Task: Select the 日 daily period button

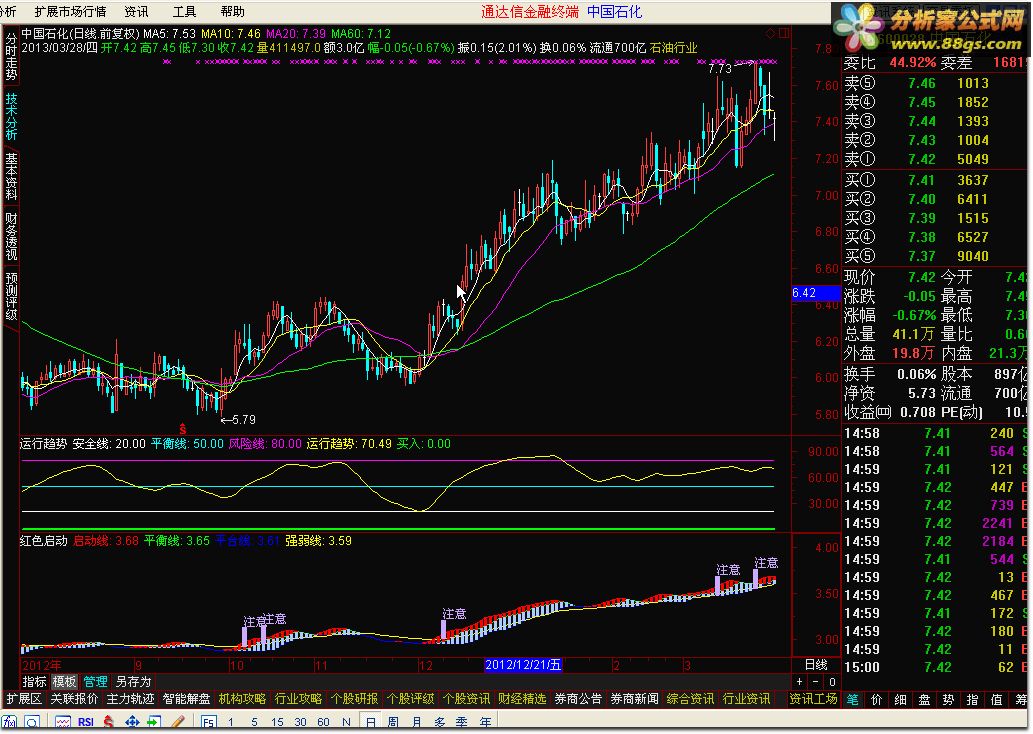Action: (370, 722)
